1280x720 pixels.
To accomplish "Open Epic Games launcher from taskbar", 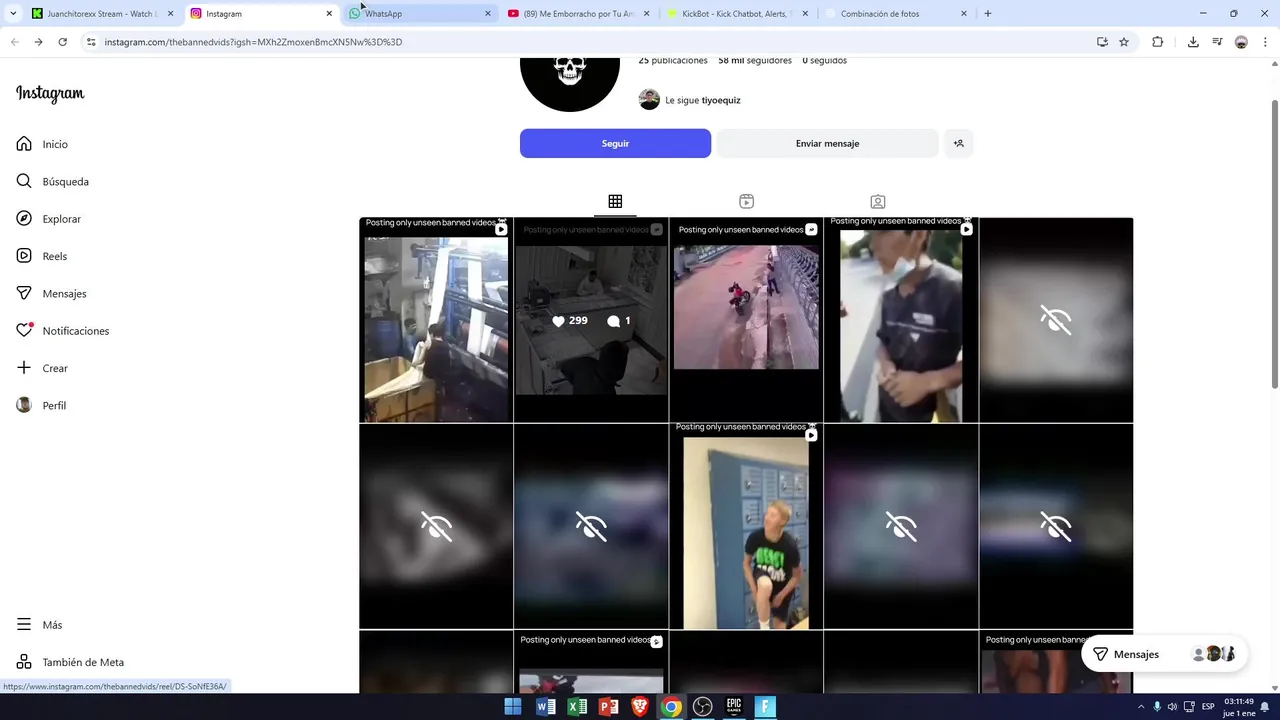I will click(734, 707).
